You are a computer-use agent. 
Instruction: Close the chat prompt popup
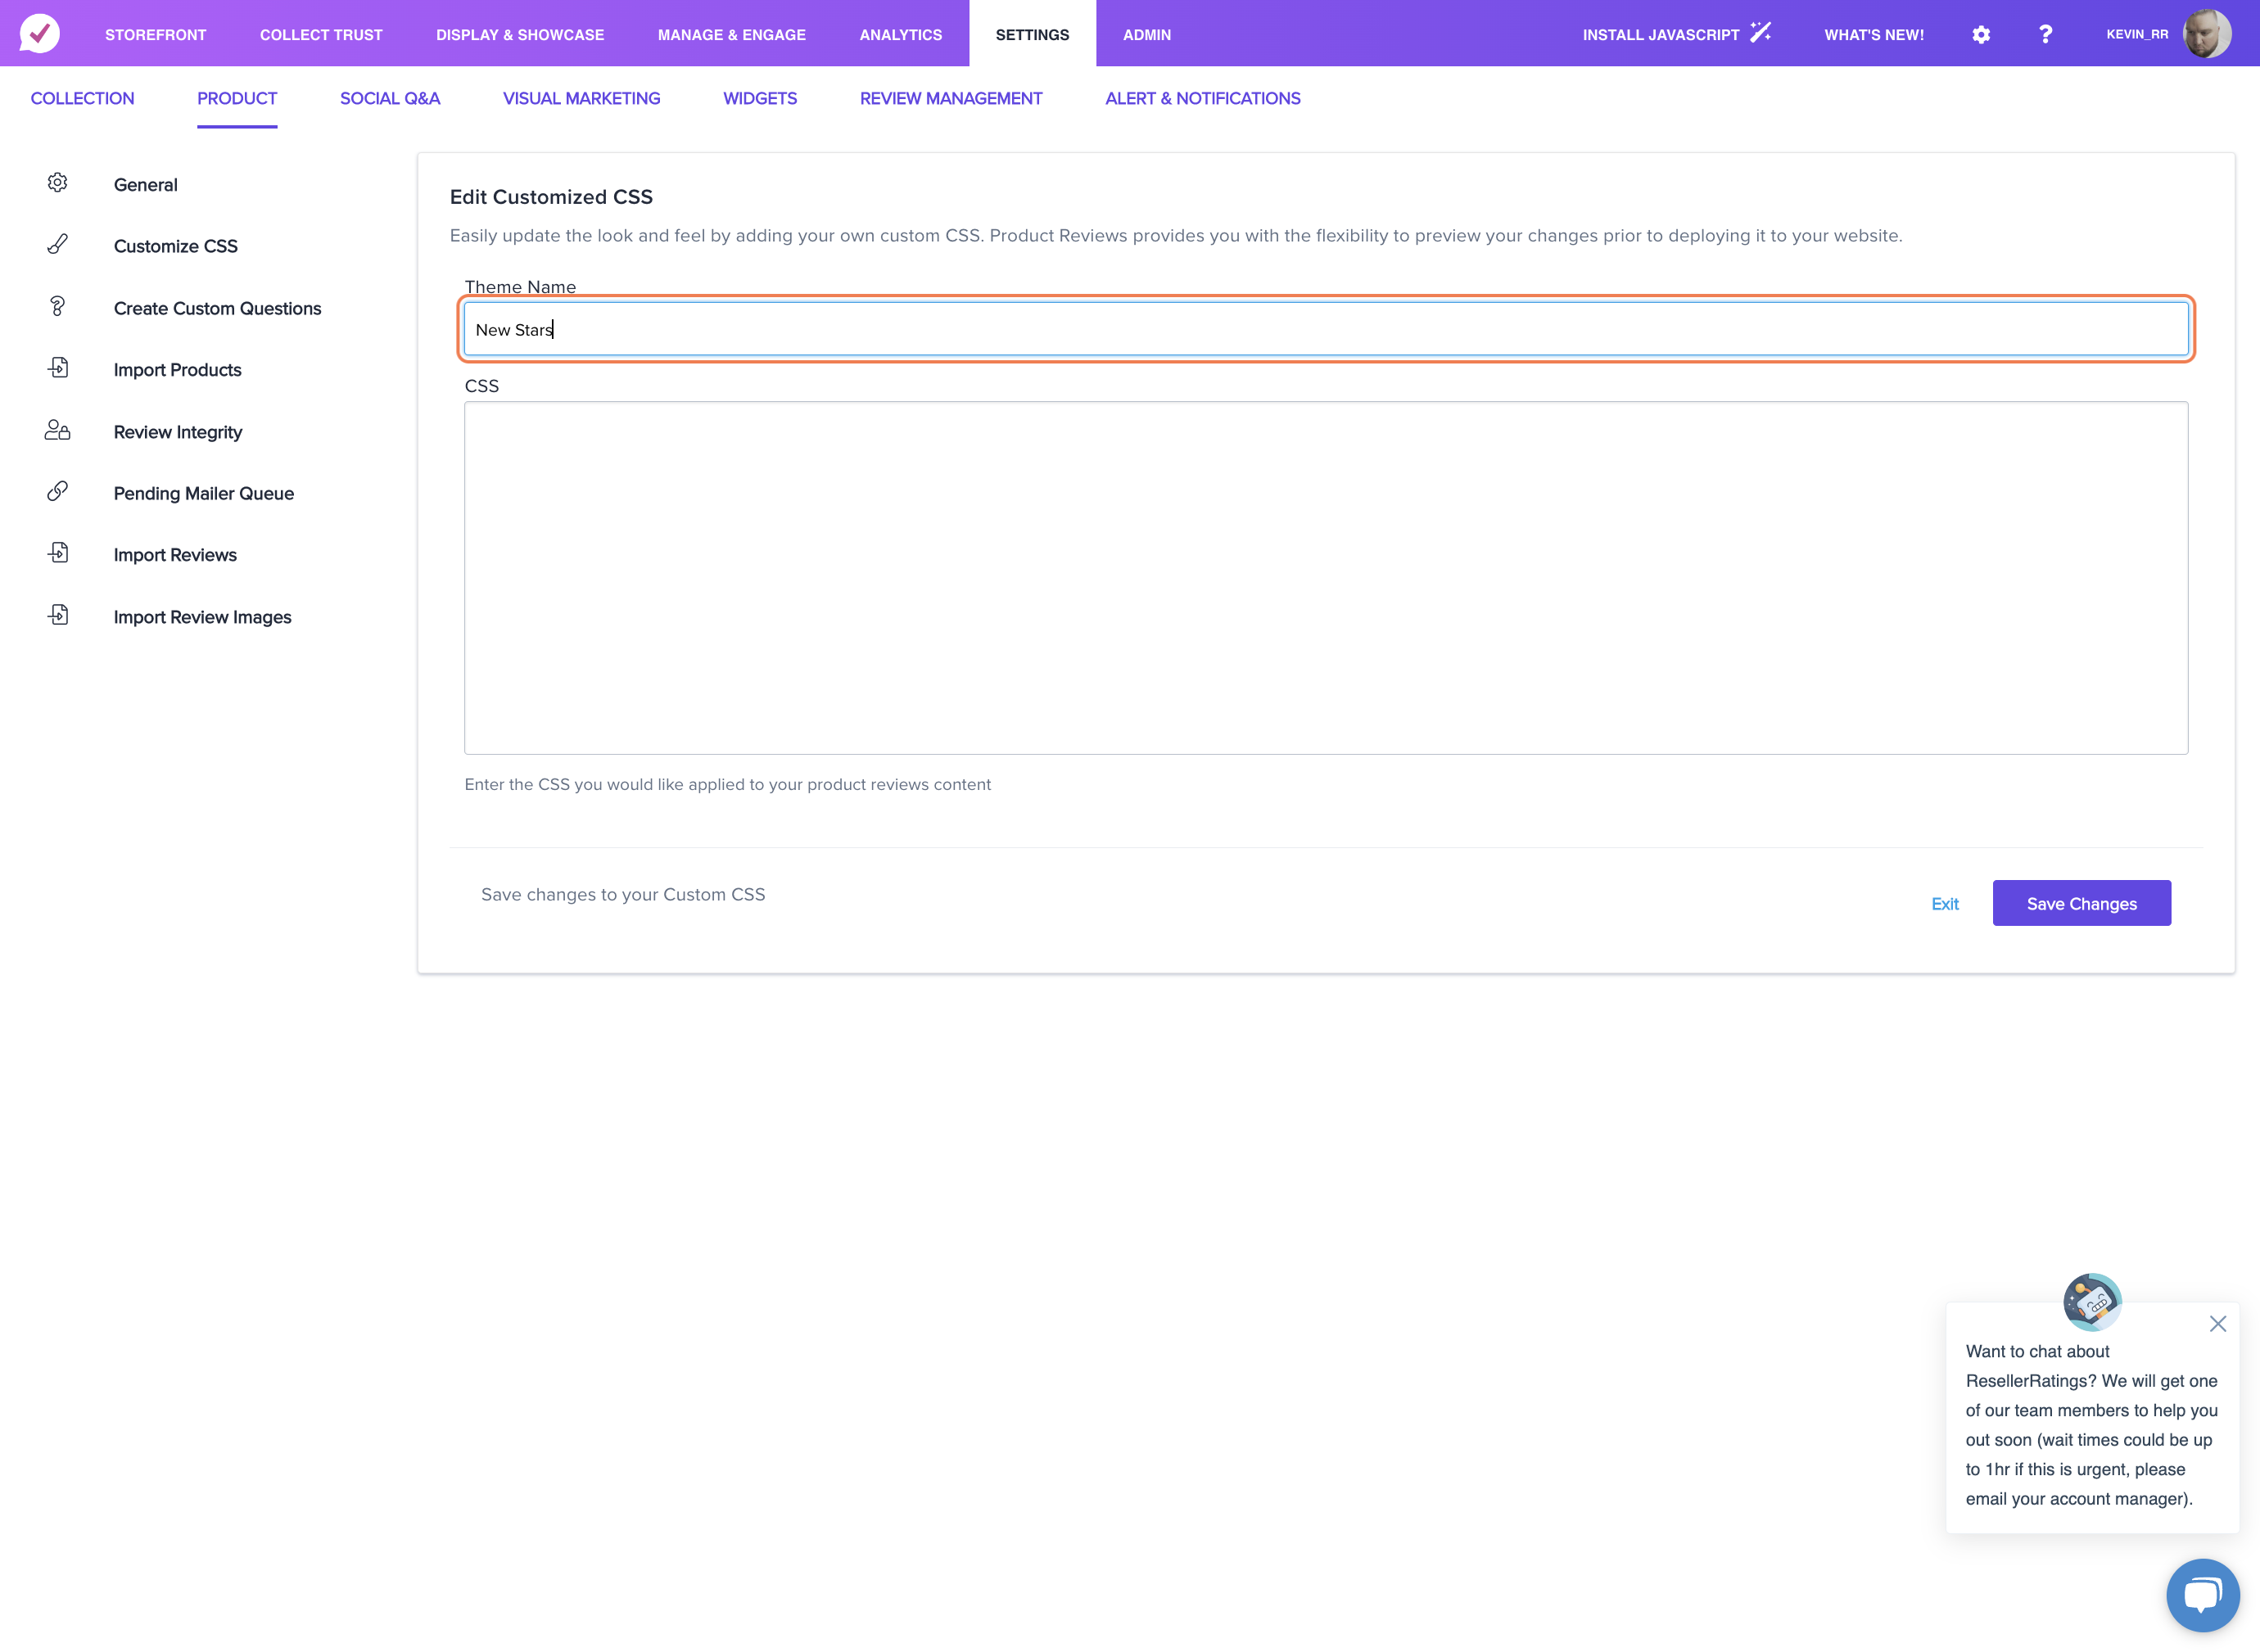click(2217, 1324)
